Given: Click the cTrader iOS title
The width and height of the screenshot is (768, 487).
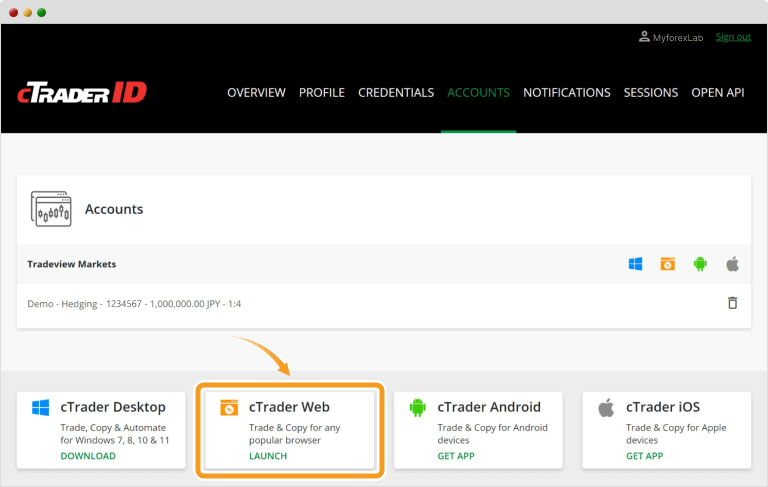Looking at the screenshot, I should coord(663,407).
